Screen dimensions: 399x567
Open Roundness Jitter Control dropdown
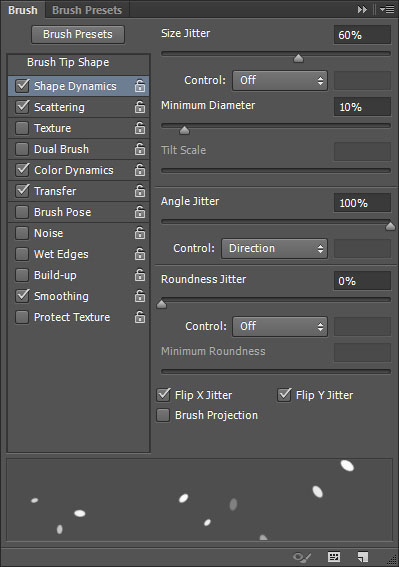click(x=280, y=327)
